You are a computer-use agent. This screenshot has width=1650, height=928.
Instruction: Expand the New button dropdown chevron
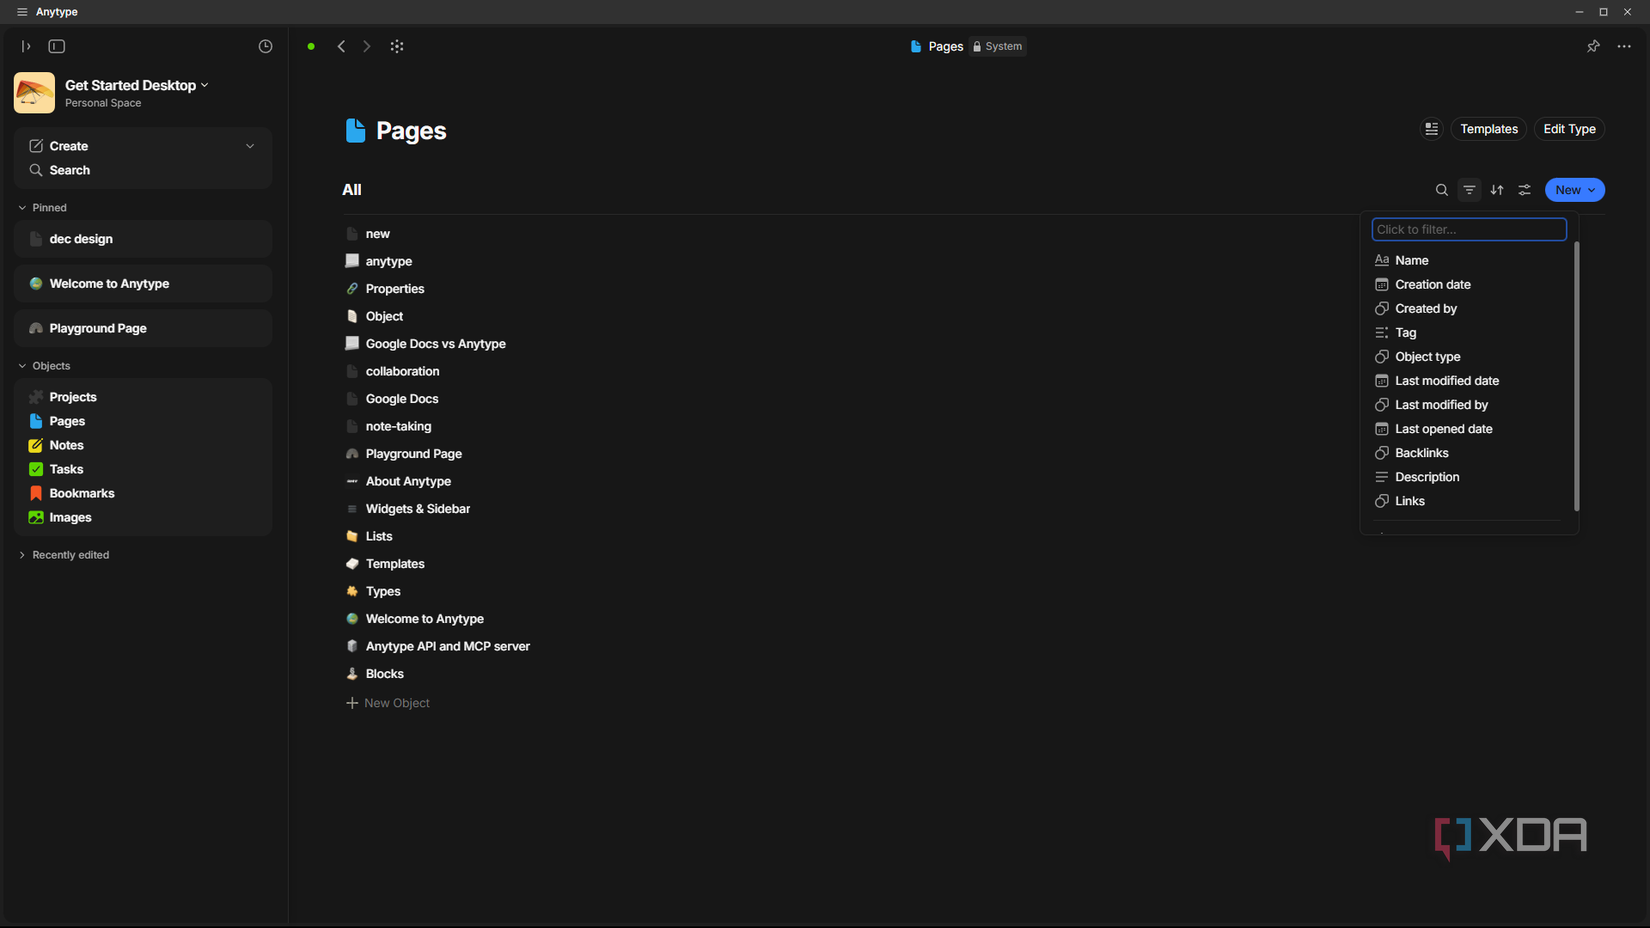point(1590,189)
